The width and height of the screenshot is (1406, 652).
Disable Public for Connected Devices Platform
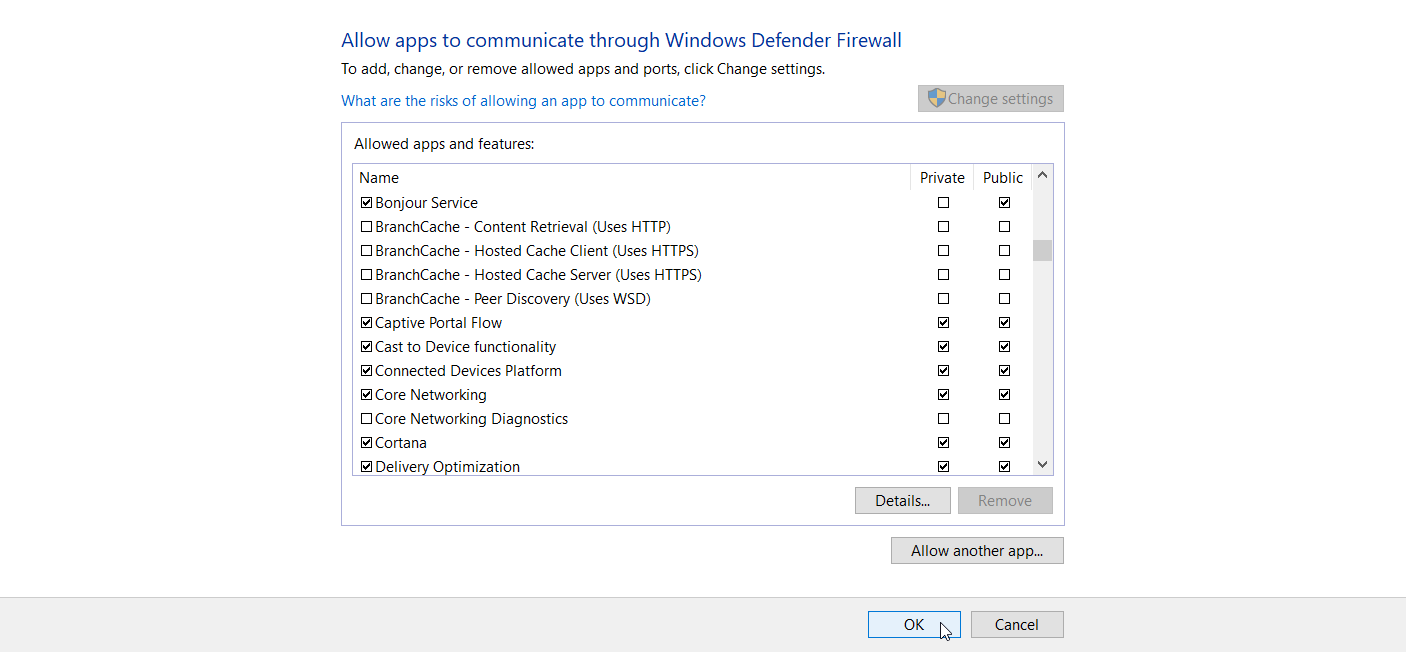(x=1004, y=371)
